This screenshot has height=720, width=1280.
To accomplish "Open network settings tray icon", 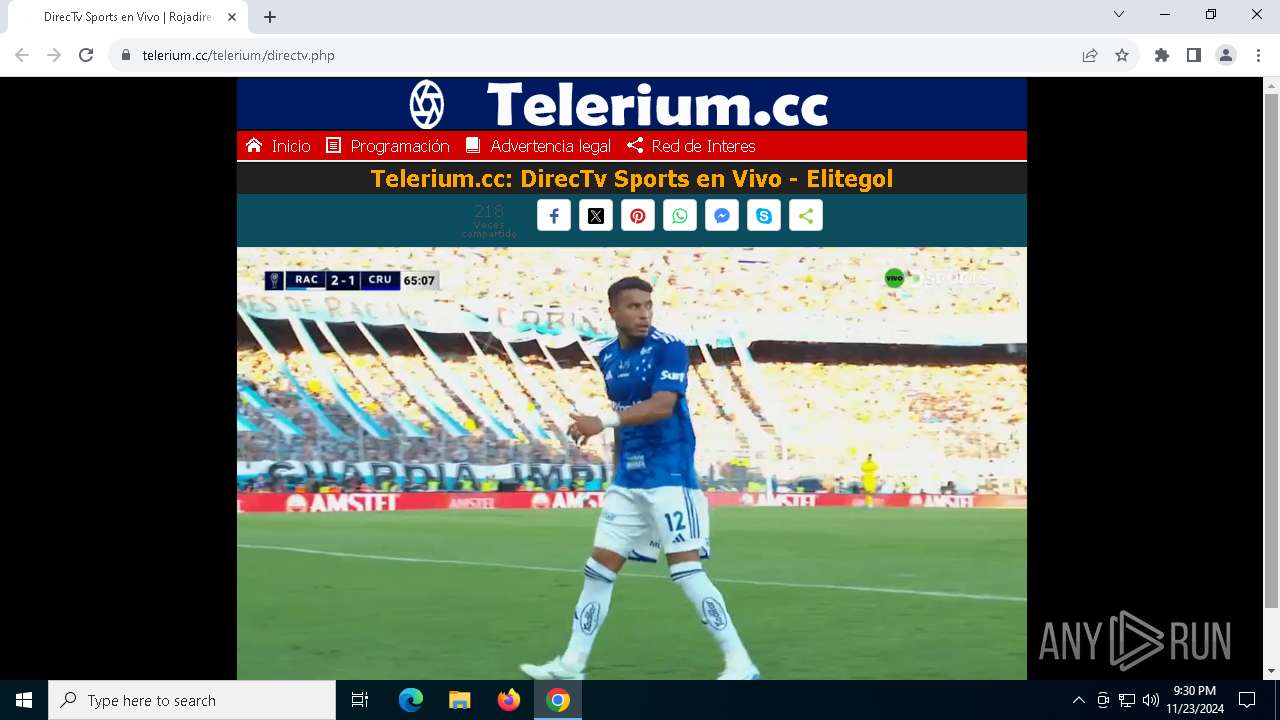I will click(1127, 700).
